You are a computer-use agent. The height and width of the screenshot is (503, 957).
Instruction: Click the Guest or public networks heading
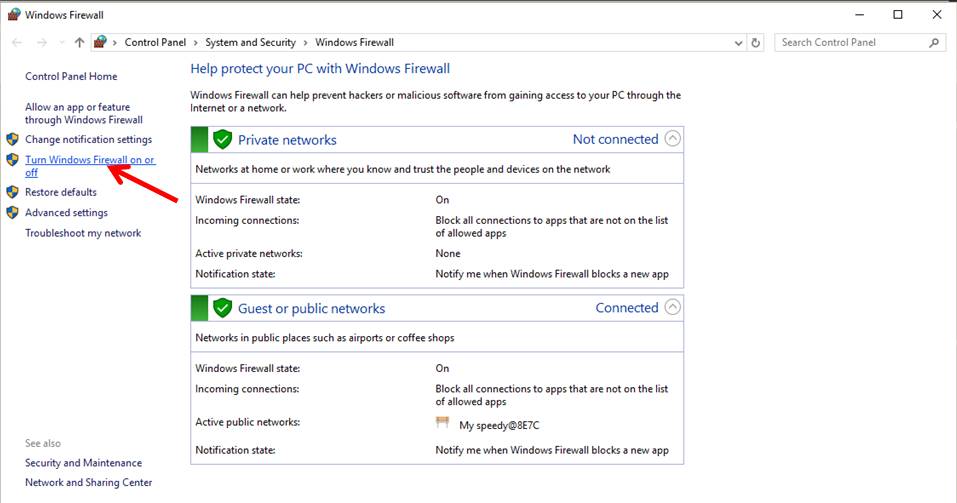311,308
